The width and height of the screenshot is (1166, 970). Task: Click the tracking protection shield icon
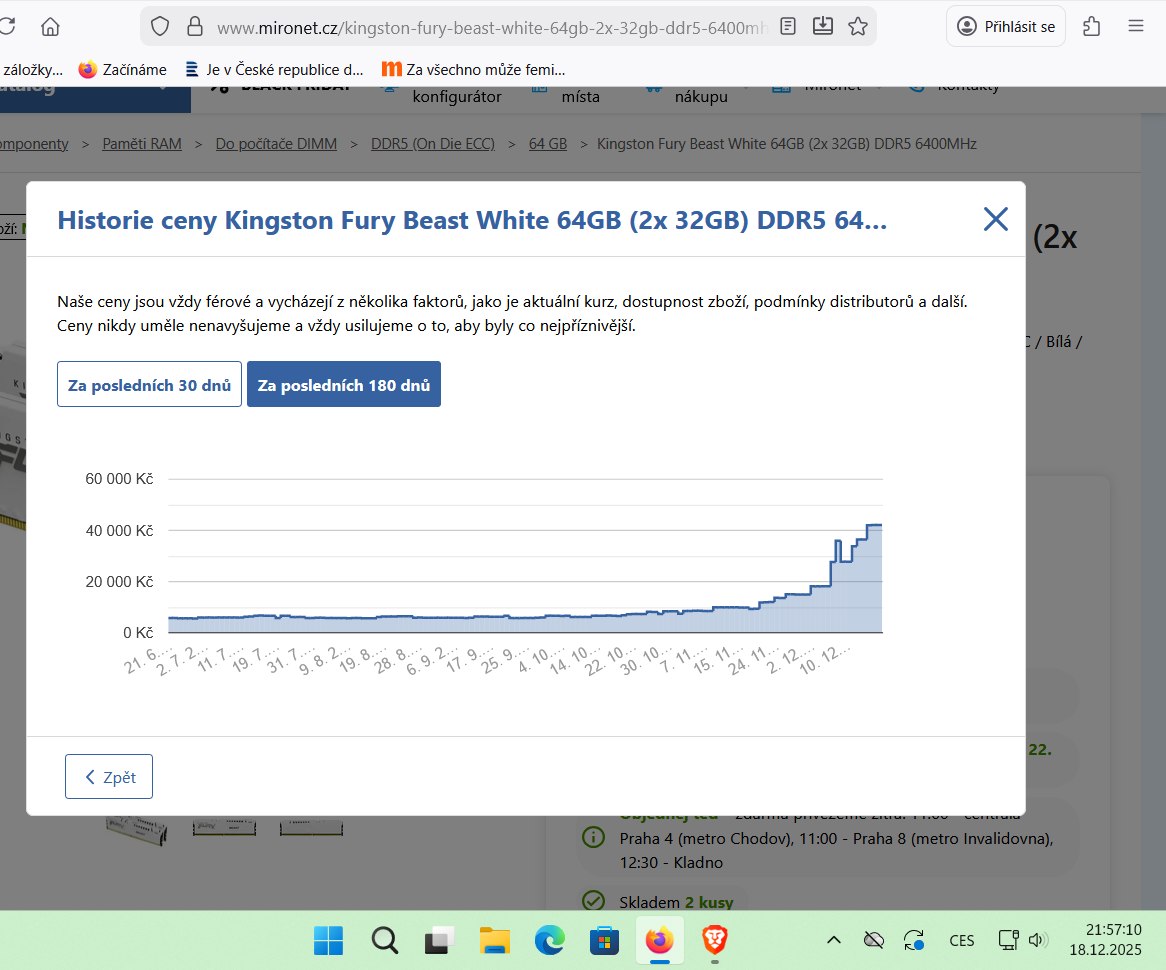pos(160,27)
